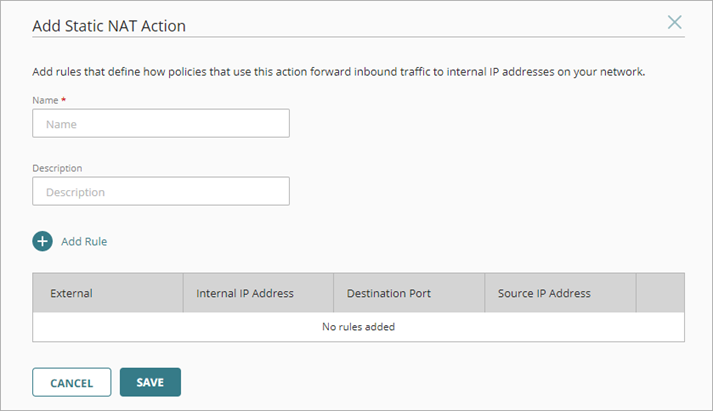Click the Name field label
Viewport: 713px width, 411px height.
coord(44,101)
